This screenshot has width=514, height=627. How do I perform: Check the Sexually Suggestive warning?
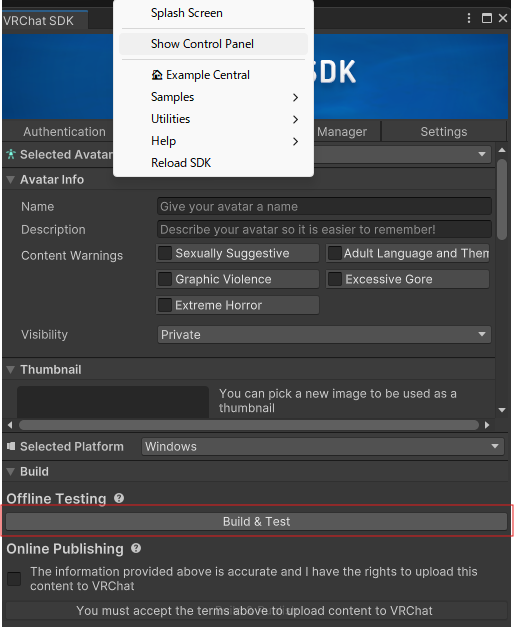(x=165, y=253)
